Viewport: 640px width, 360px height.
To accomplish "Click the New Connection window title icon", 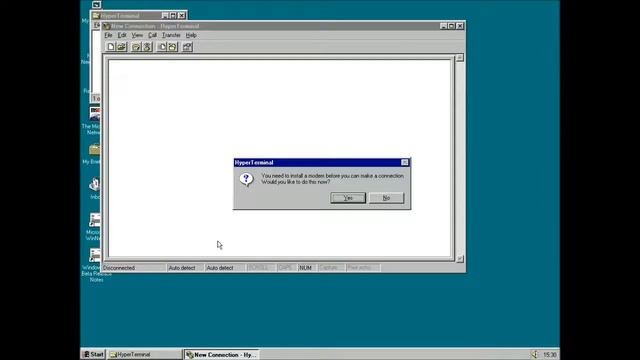I will [107, 26].
